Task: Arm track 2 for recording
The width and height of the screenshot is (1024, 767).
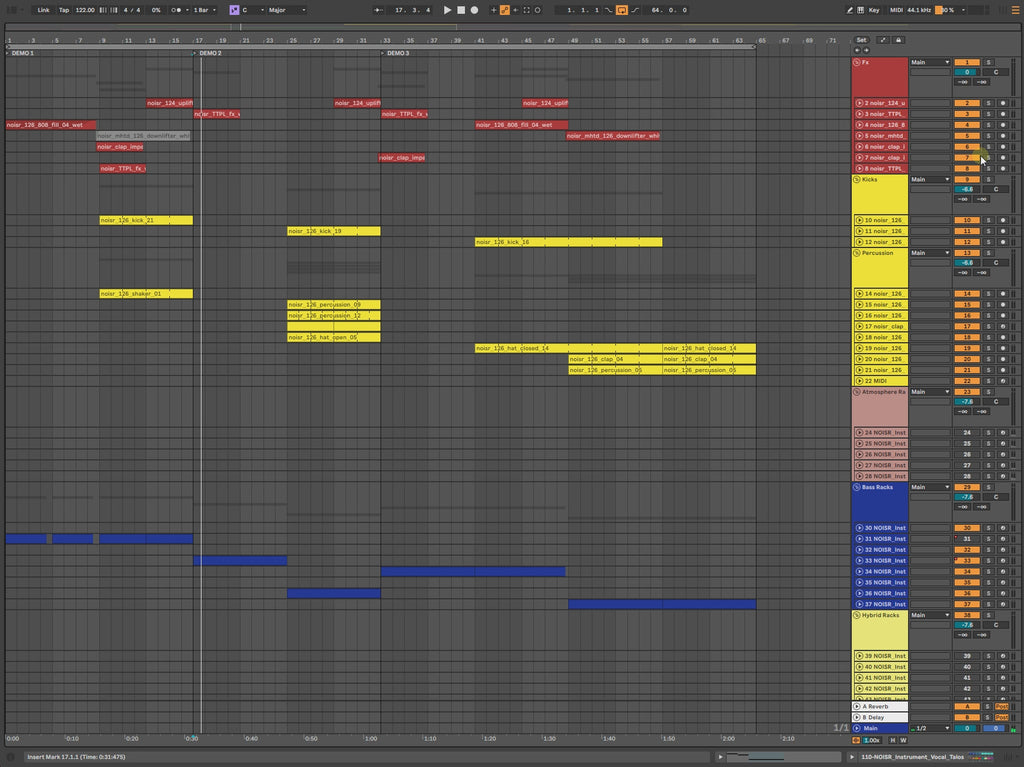Action: point(1003,103)
